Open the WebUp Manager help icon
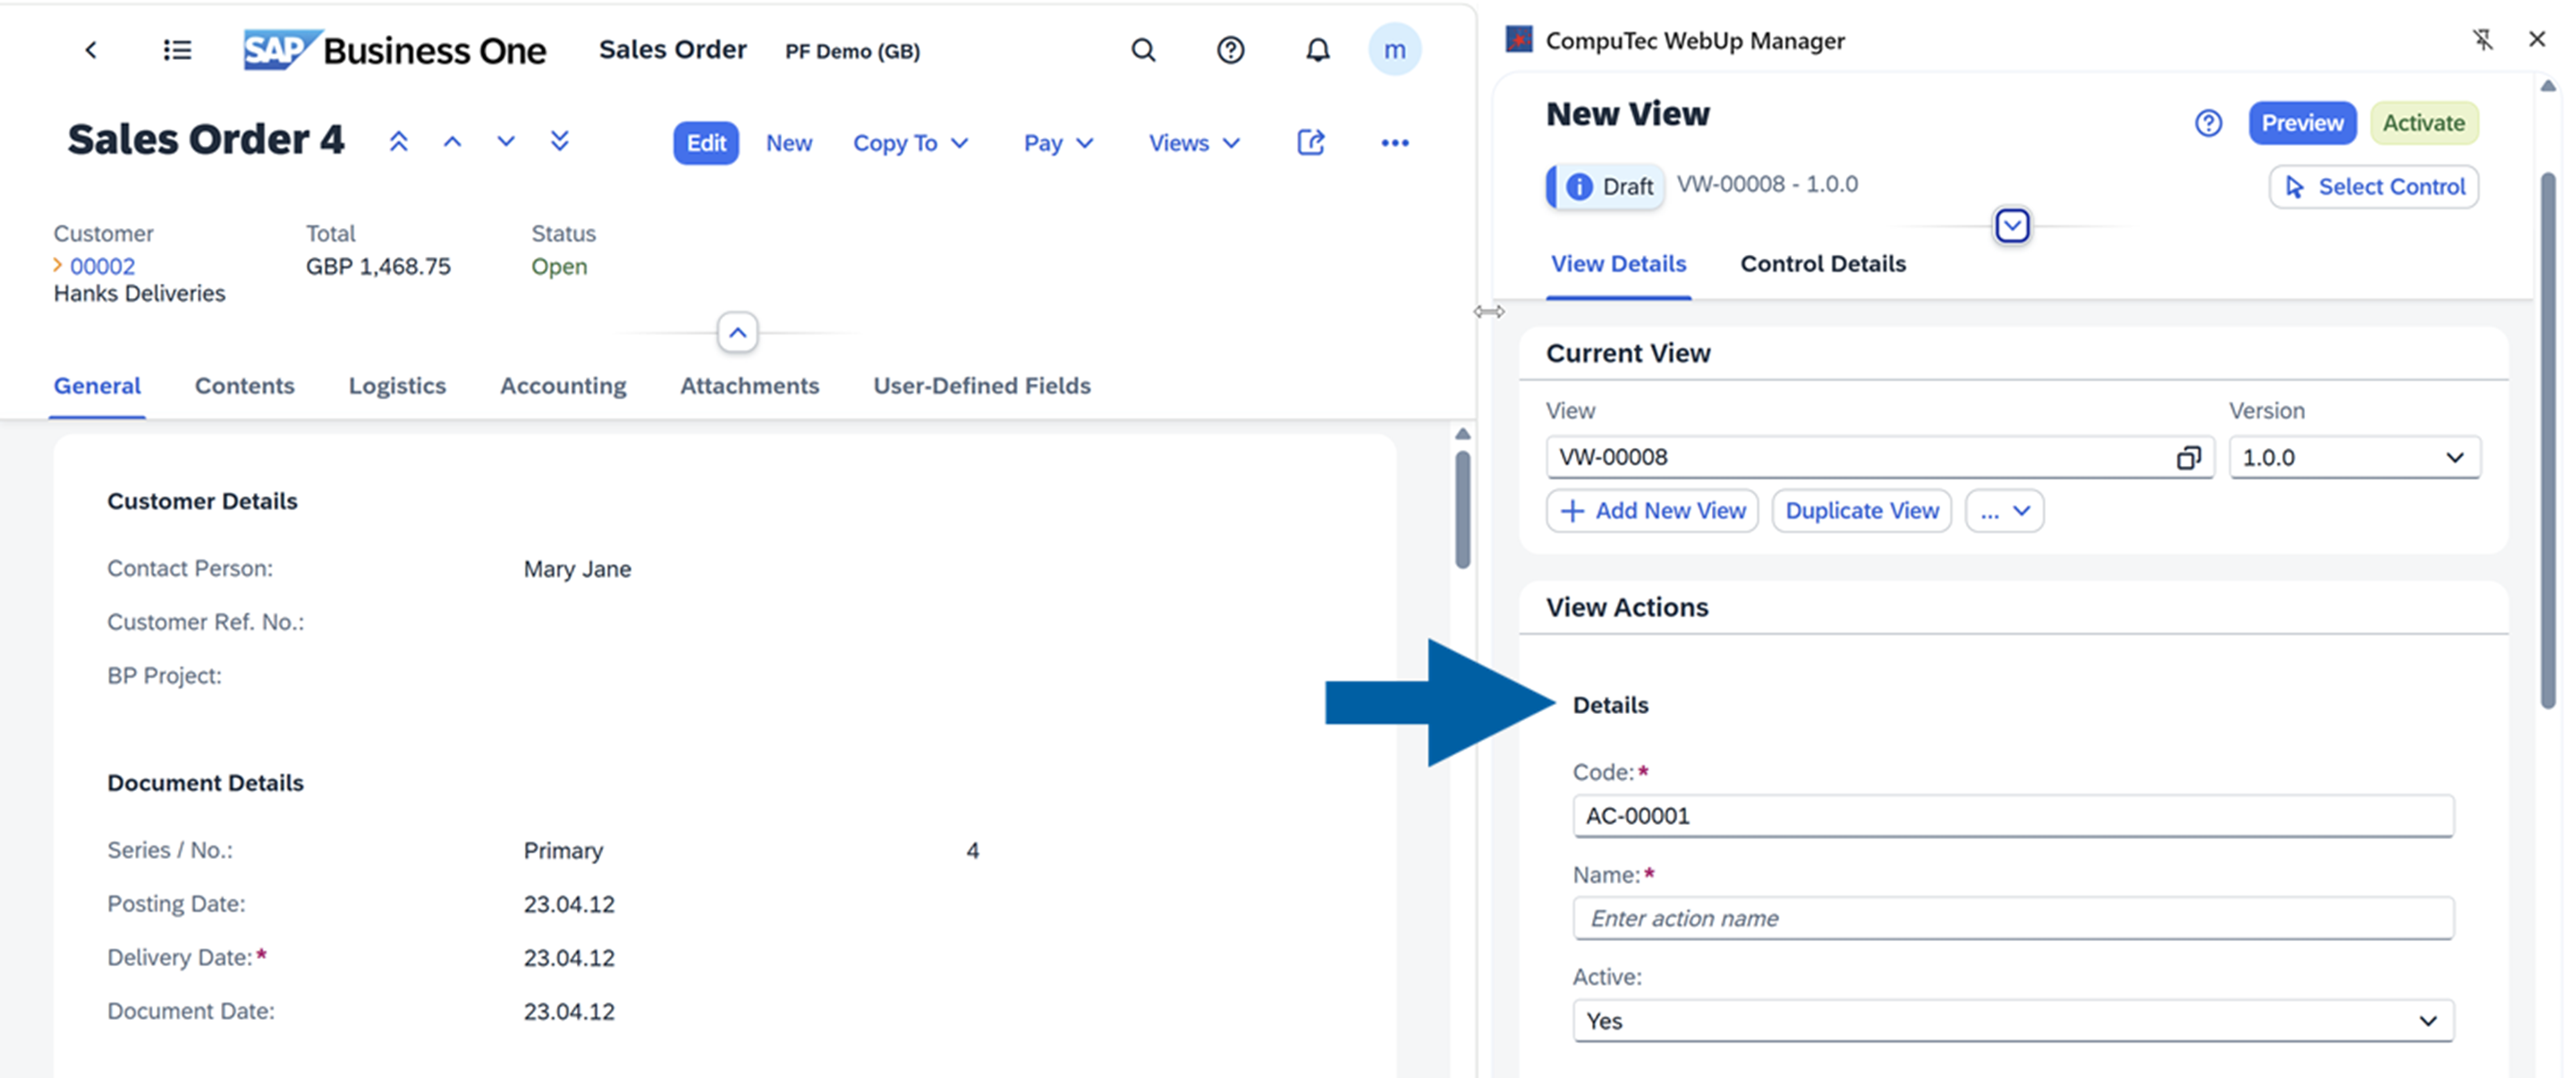2576x1078 pixels. 2209,123
